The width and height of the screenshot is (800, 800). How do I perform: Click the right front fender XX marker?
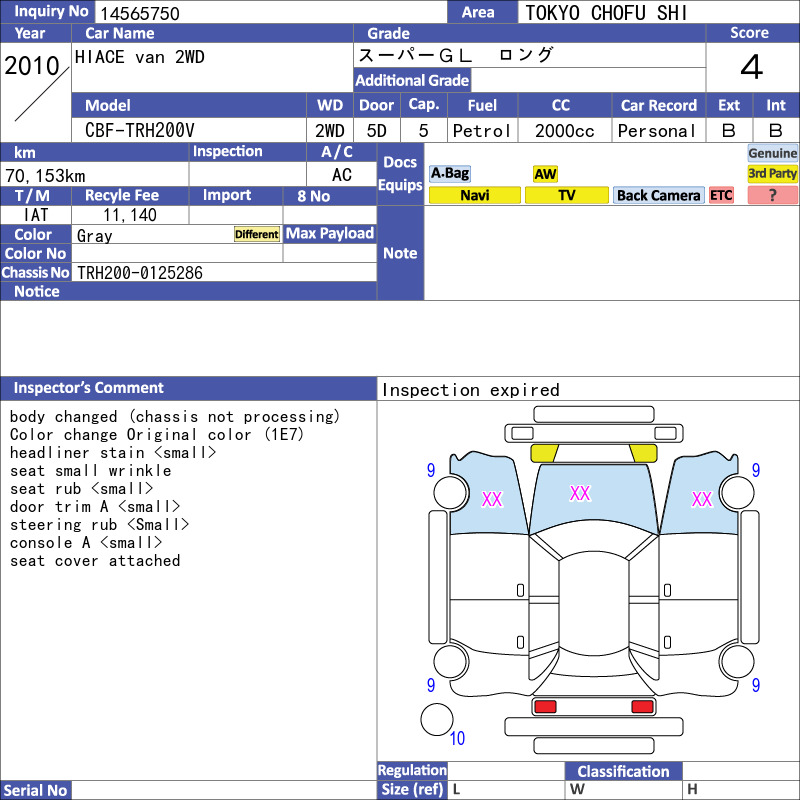pyautogui.click(x=701, y=499)
